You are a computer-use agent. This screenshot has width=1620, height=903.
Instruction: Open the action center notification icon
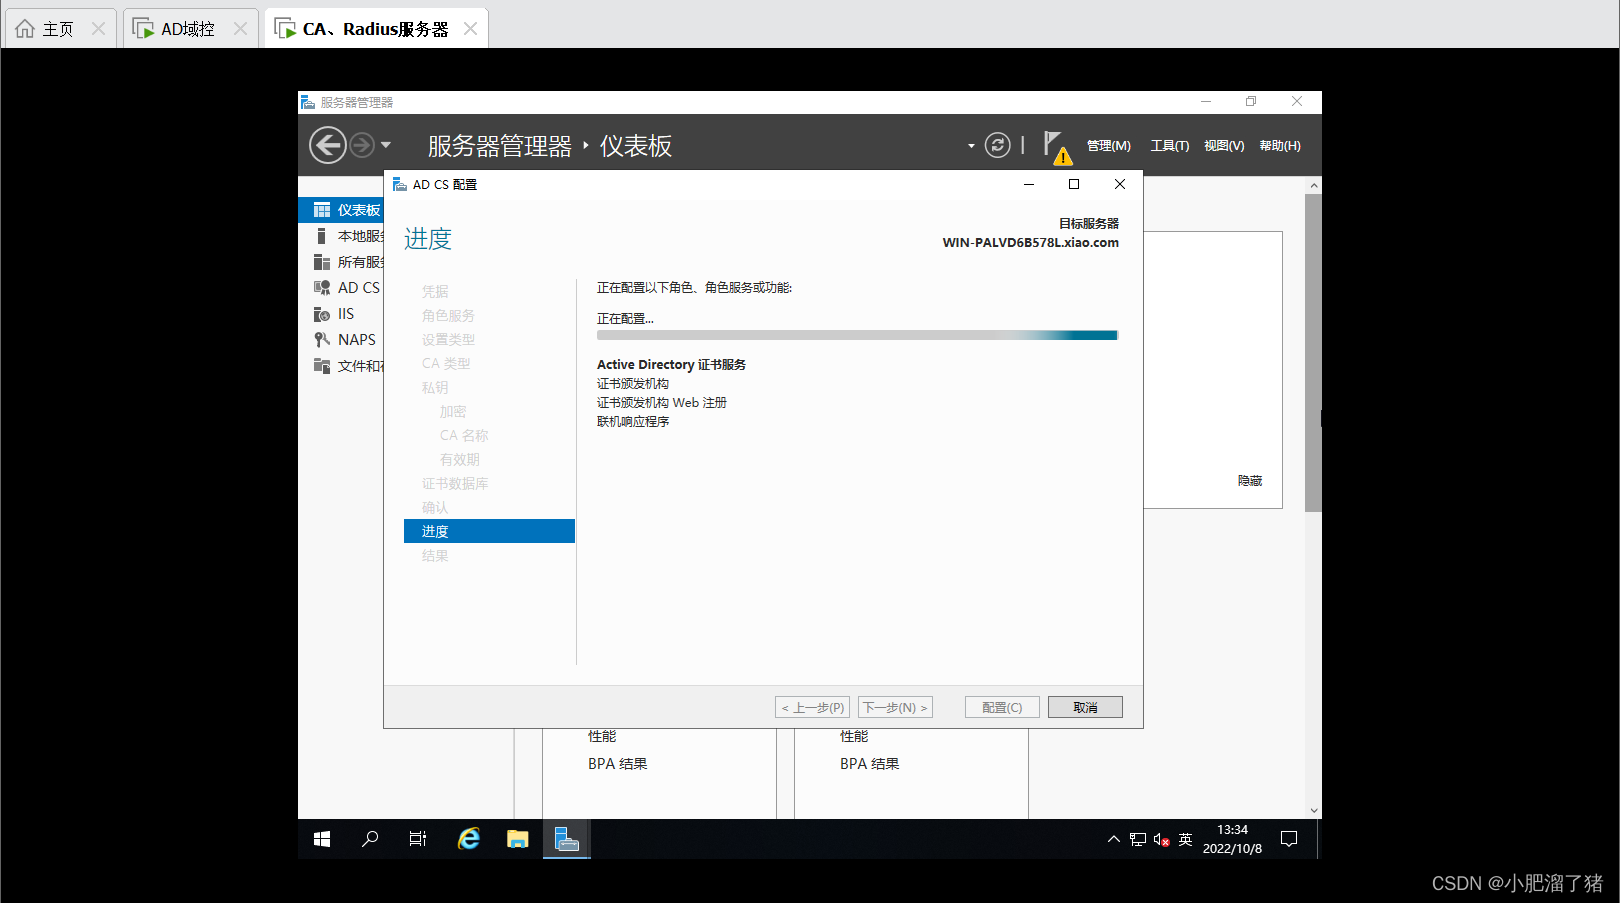coord(1289,839)
